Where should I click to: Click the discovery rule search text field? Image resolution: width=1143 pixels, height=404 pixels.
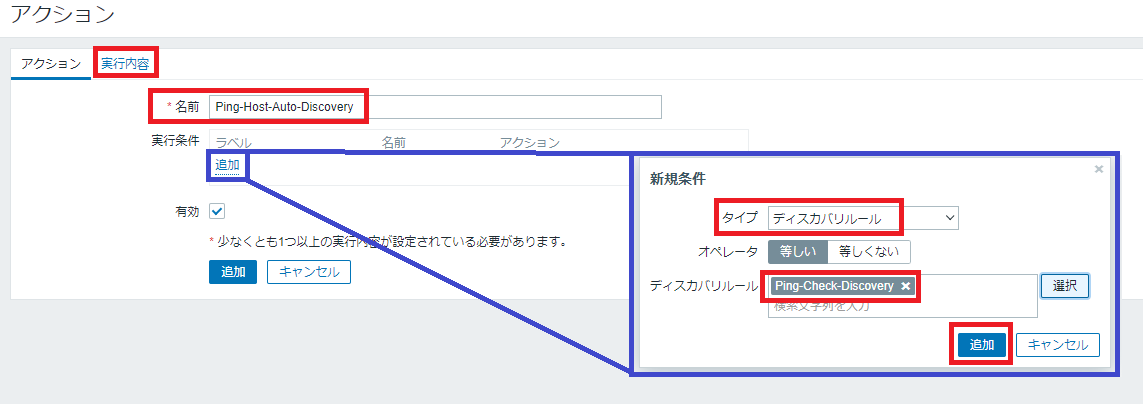[x=900, y=307]
